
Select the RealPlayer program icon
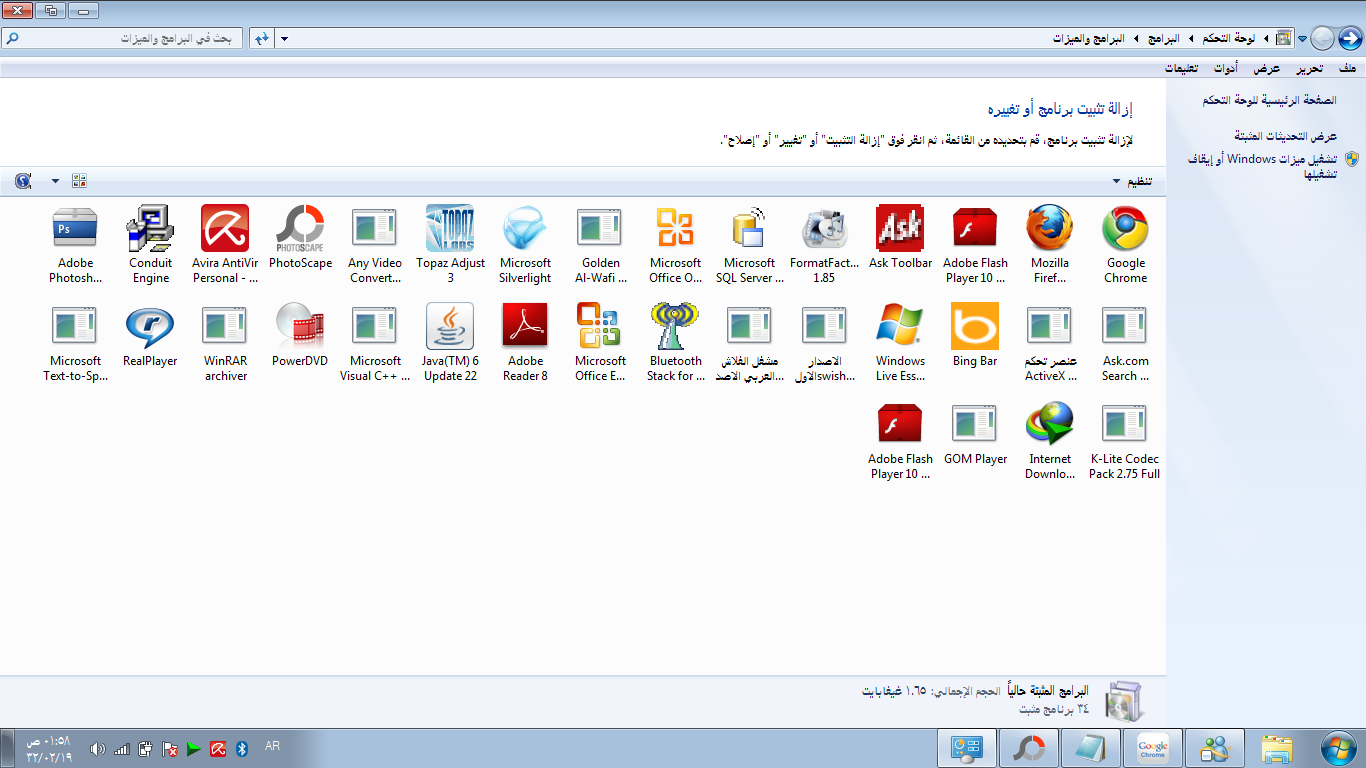pyautogui.click(x=150, y=327)
